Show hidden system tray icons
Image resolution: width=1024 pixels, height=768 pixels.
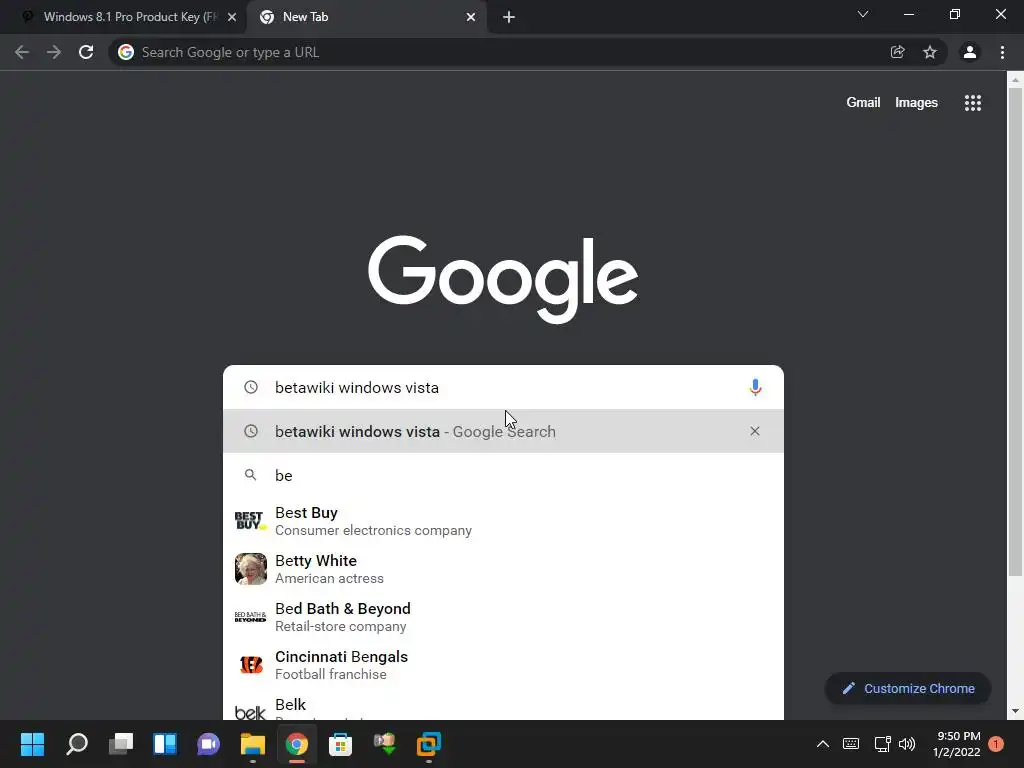[823, 744]
